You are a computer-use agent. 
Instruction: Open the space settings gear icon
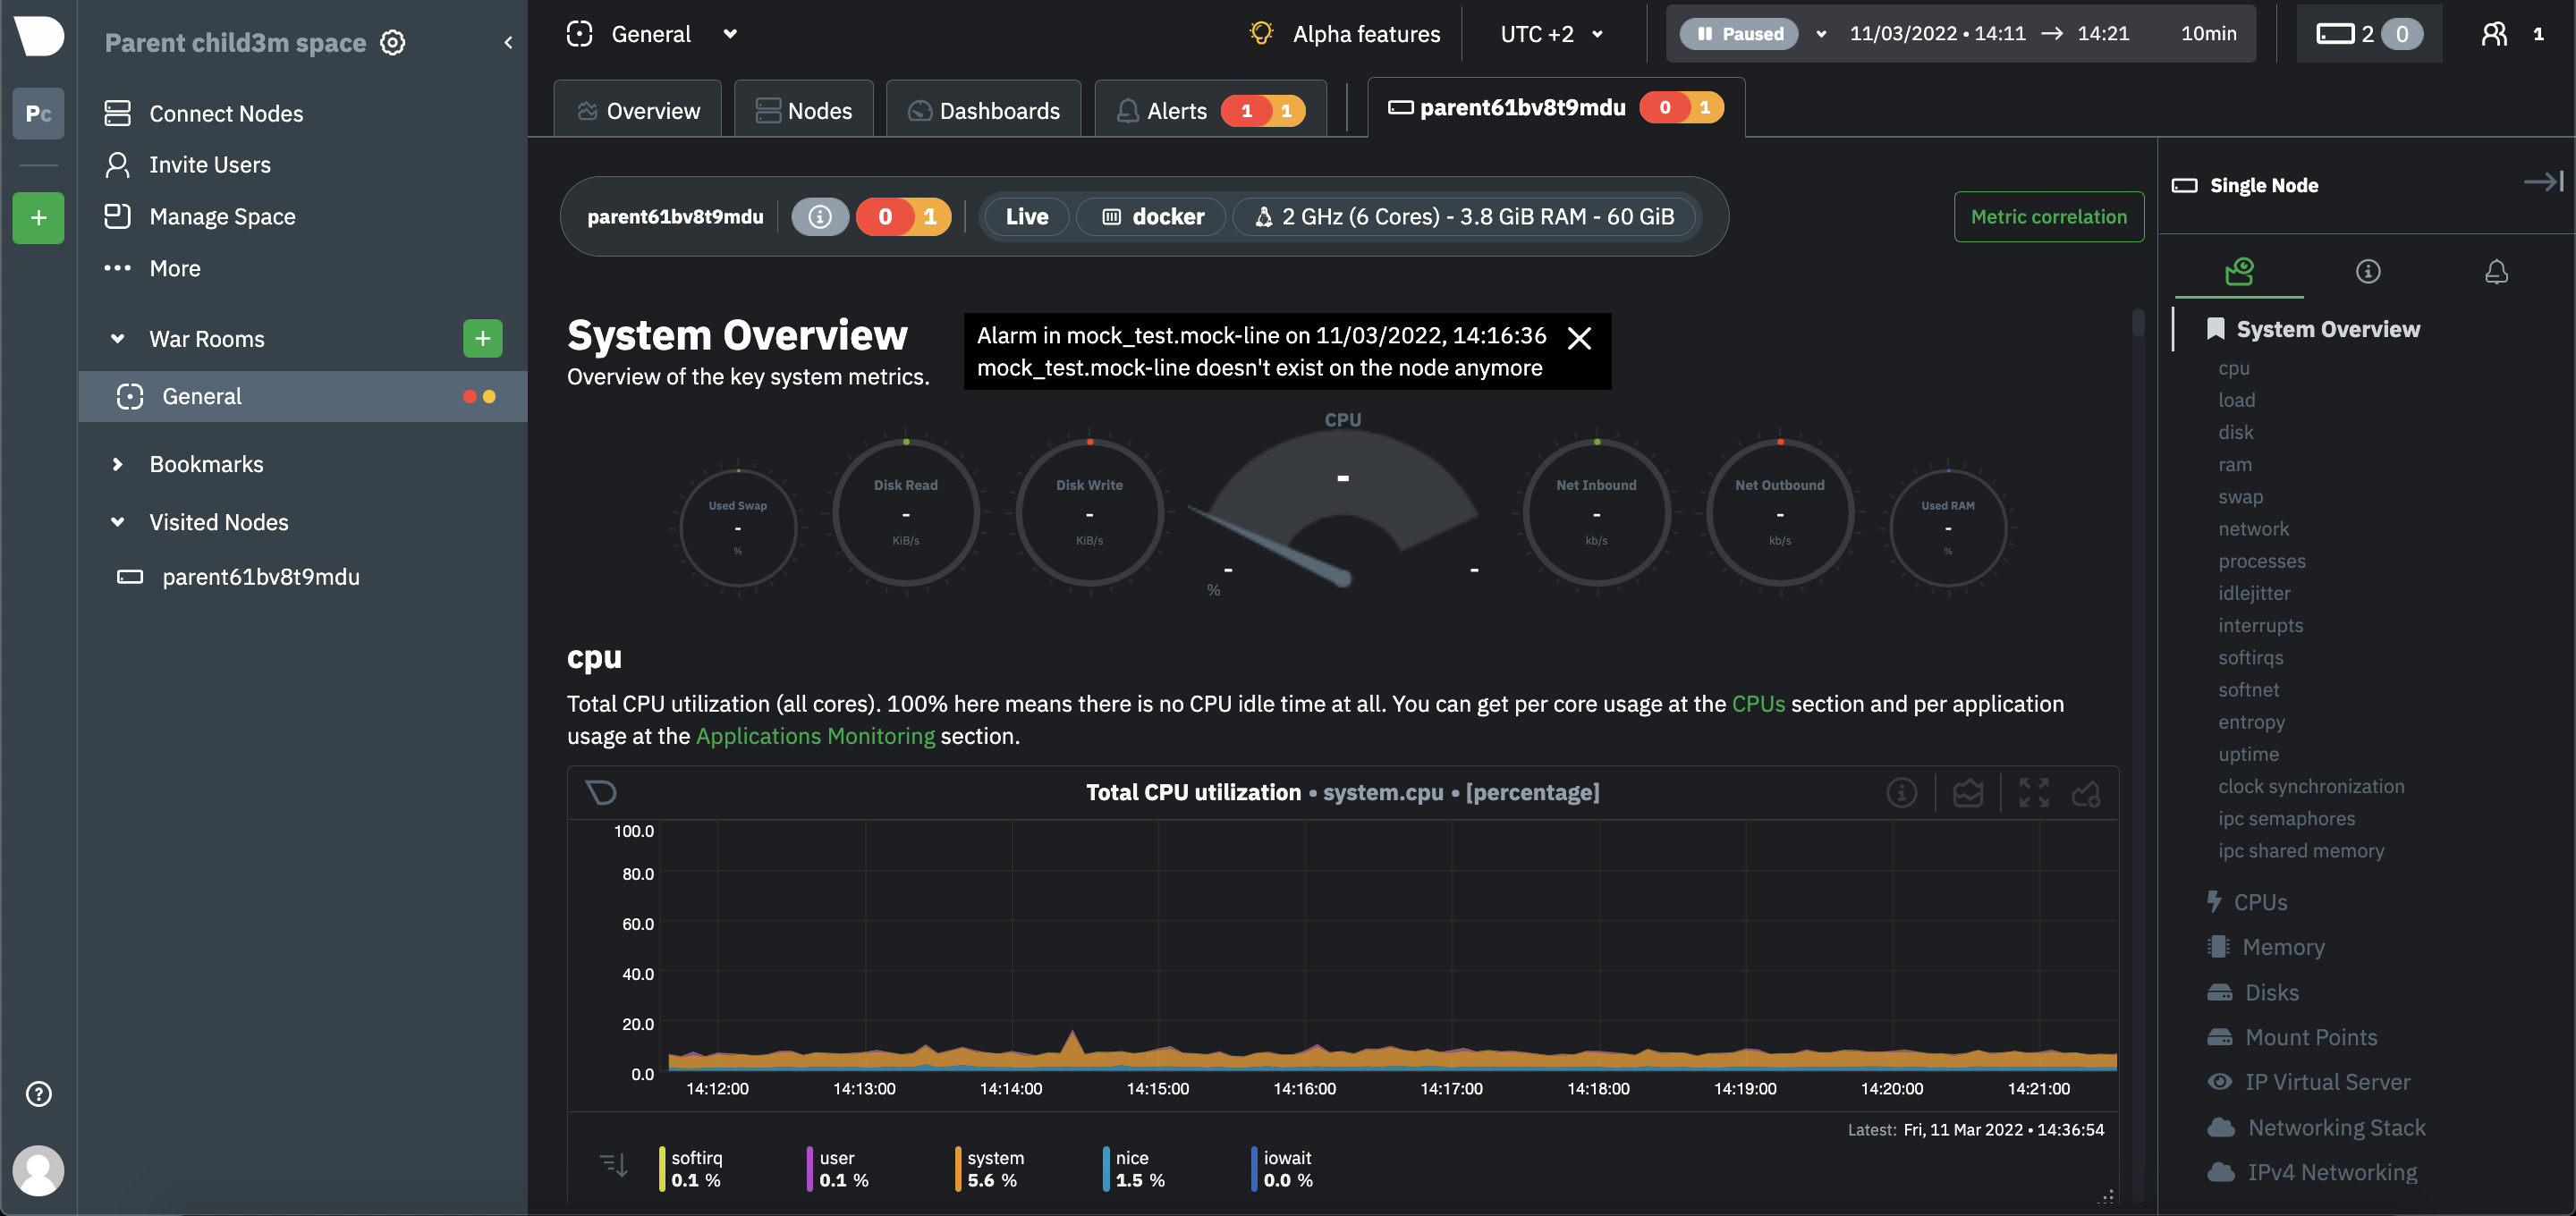392,42
